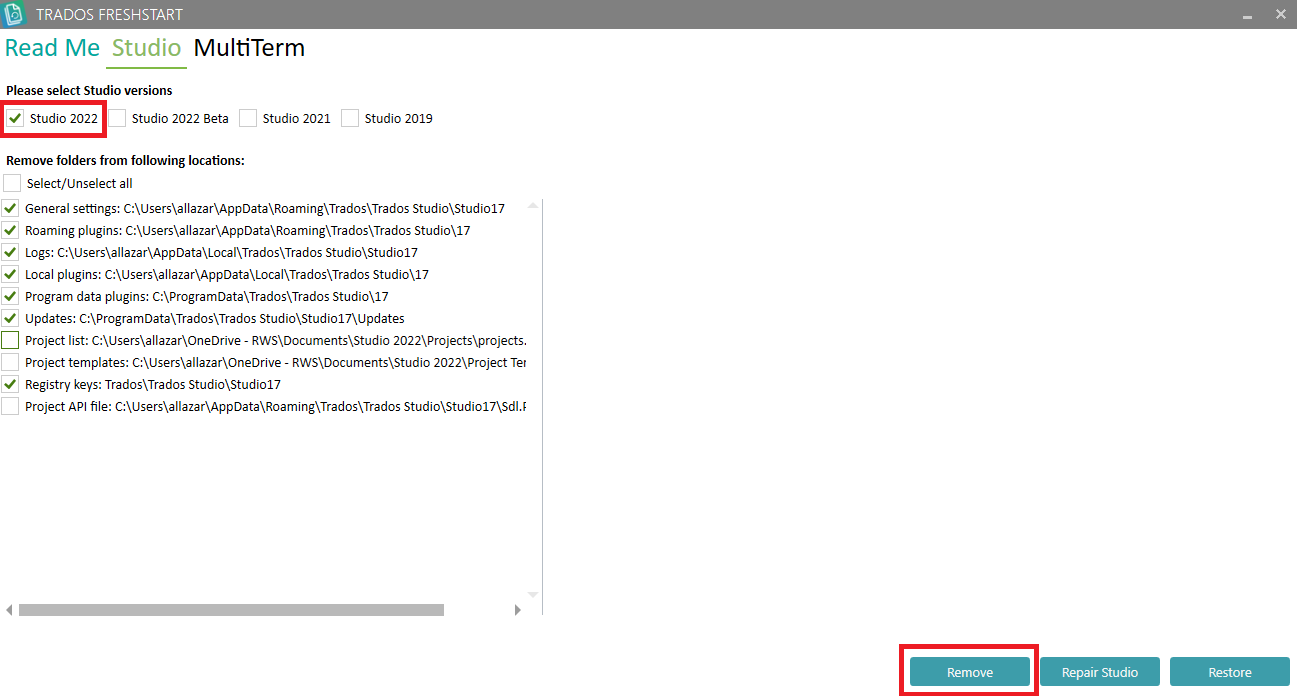
Task: Click the Trados Freshstart app icon
Action: click(14, 14)
